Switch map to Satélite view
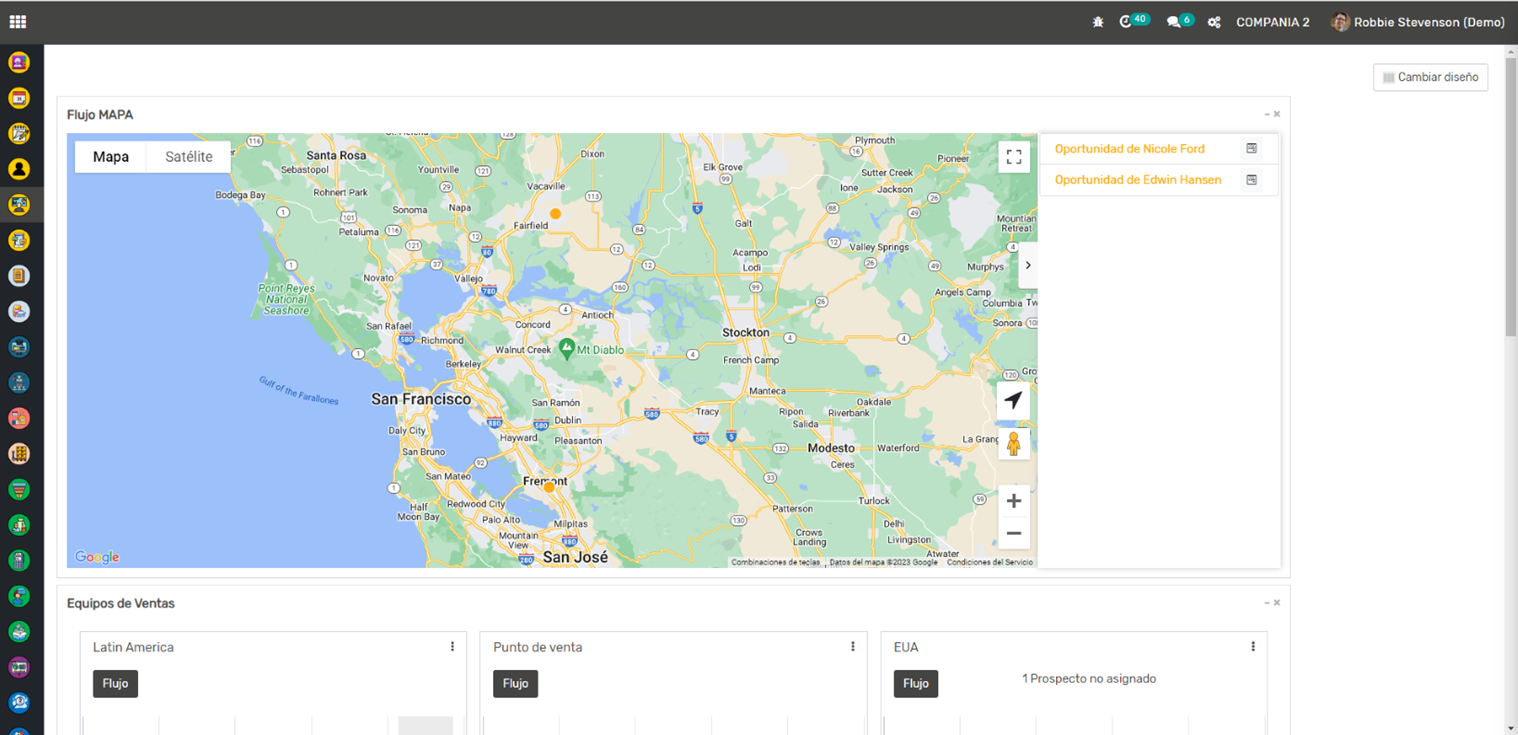The width and height of the screenshot is (1518, 735). 189,157
